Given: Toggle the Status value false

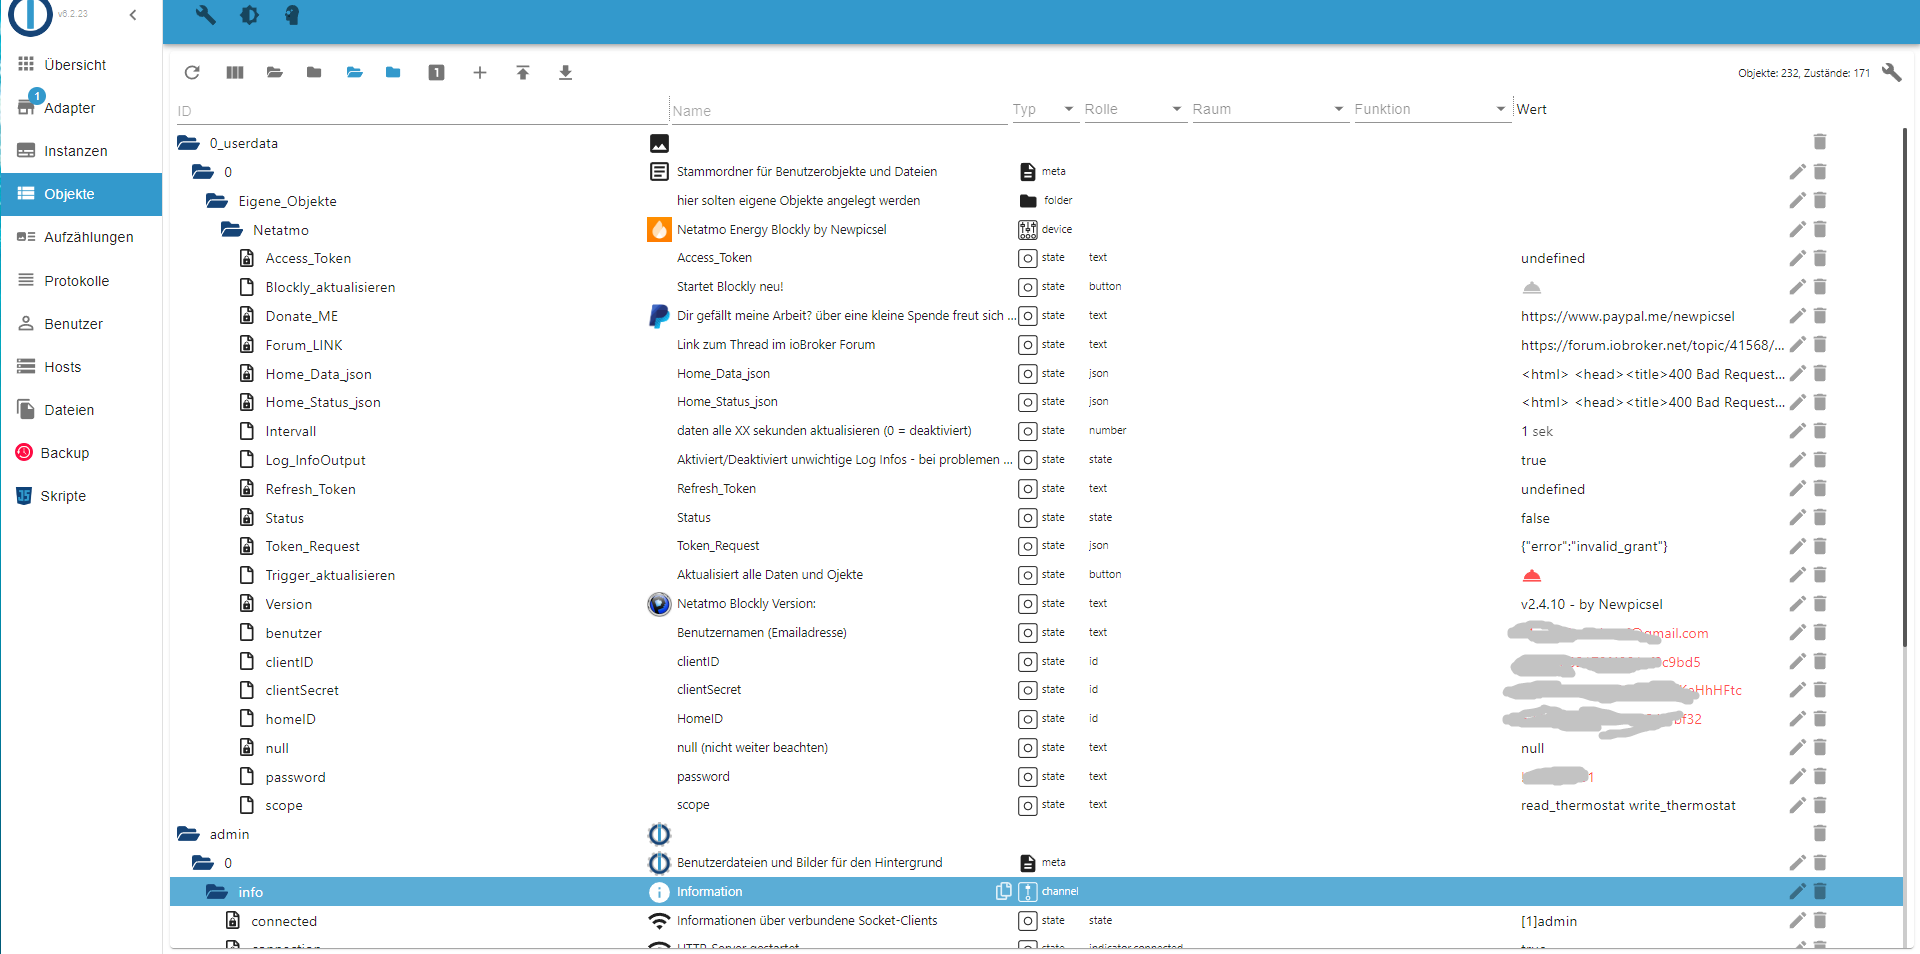Looking at the screenshot, I should [1535, 518].
